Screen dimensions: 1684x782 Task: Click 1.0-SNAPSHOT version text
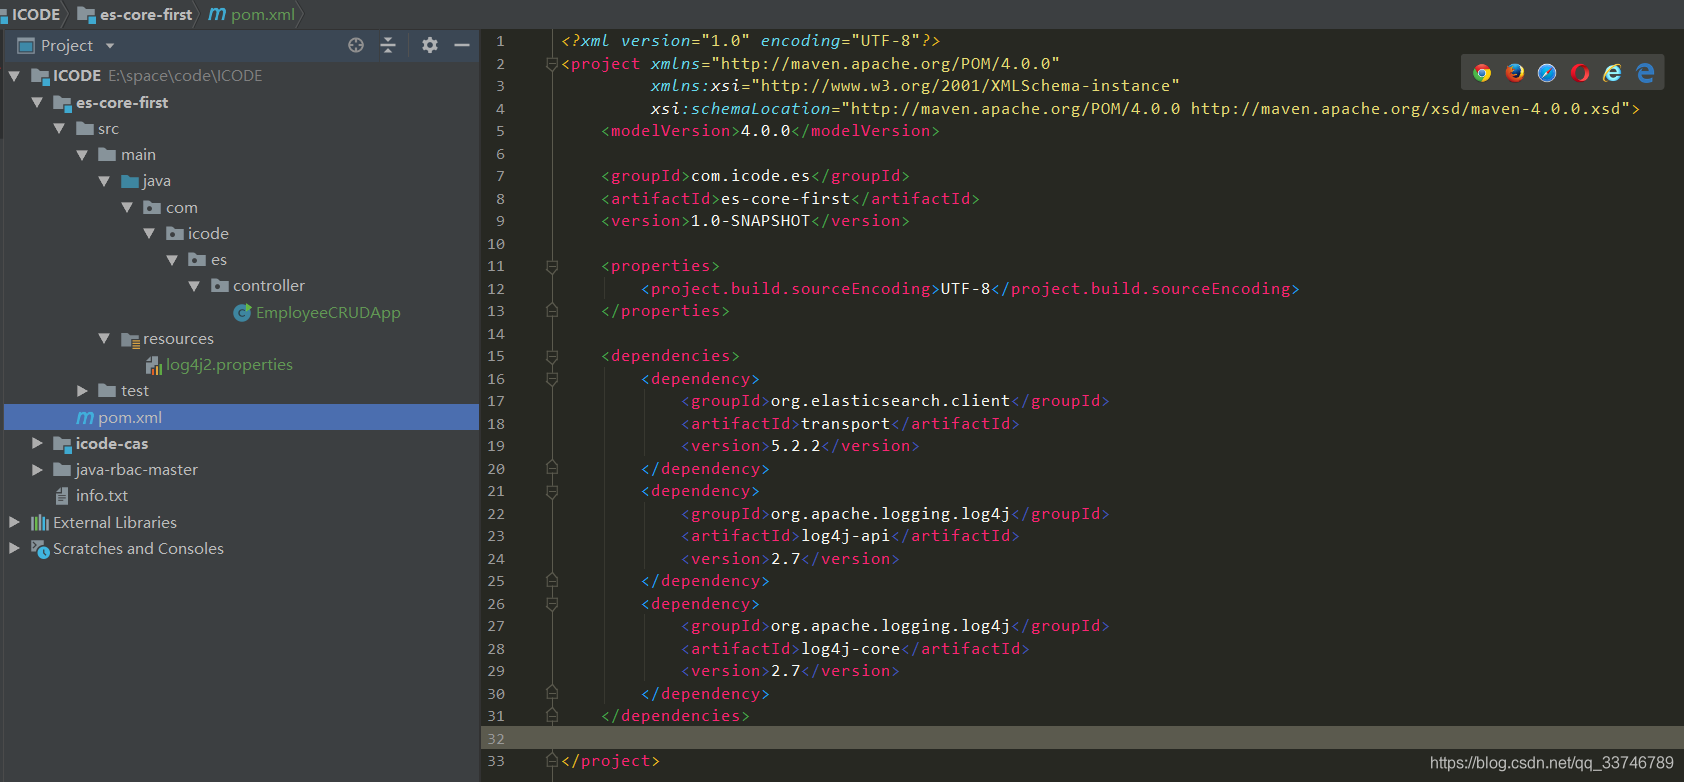click(751, 221)
